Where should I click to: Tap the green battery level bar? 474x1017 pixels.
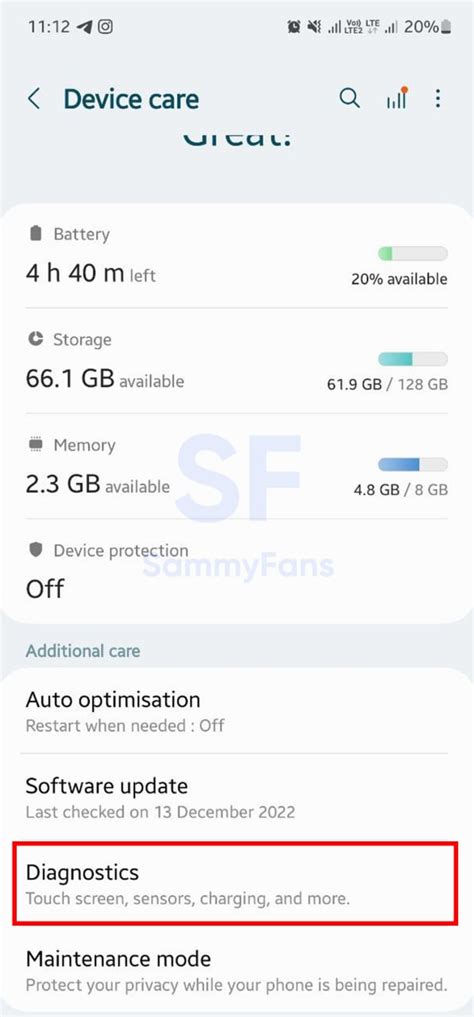[412, 254]
